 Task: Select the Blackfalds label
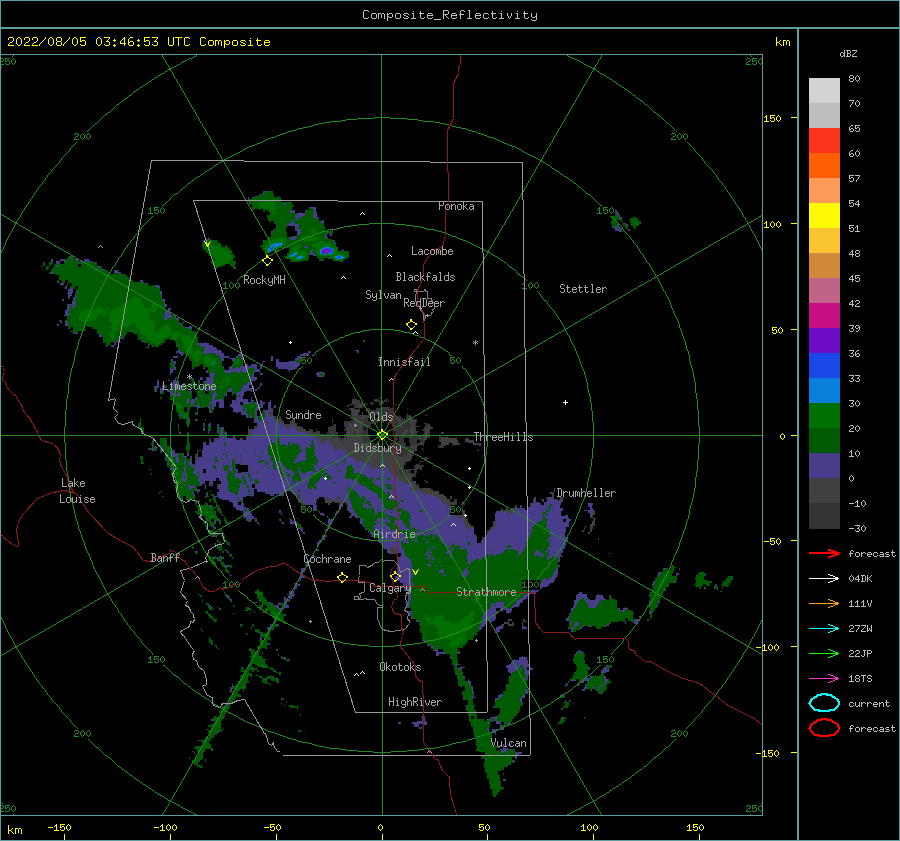425,277
